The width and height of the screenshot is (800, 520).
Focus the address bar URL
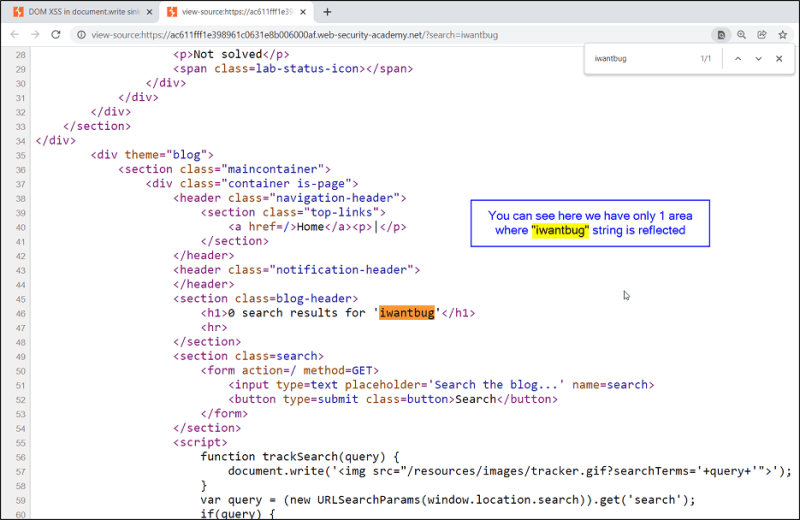(x=294, y=35)
